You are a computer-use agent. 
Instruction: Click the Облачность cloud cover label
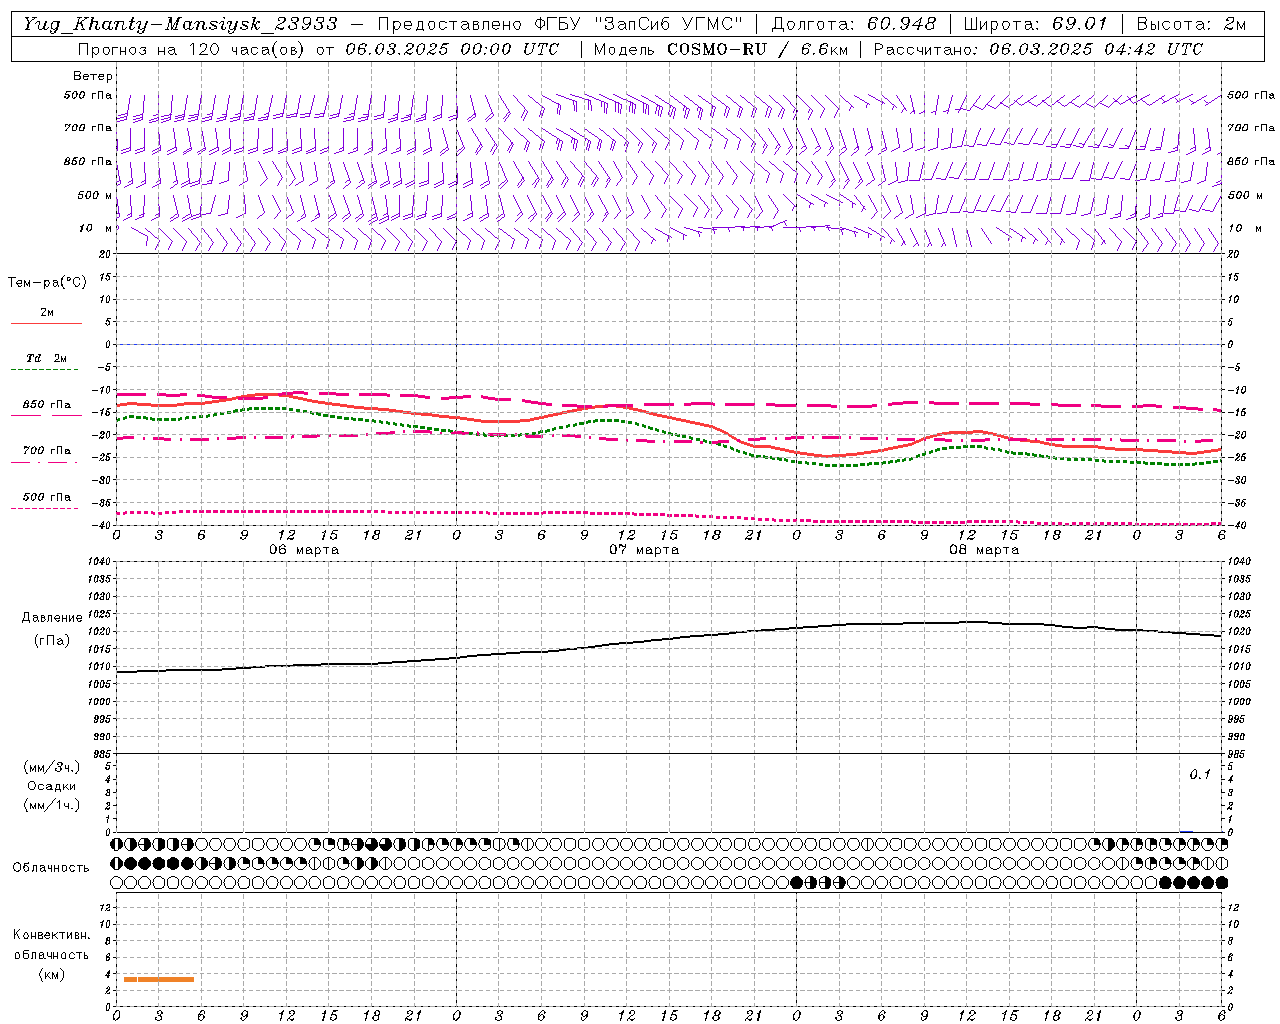click(x=51, y=868)
